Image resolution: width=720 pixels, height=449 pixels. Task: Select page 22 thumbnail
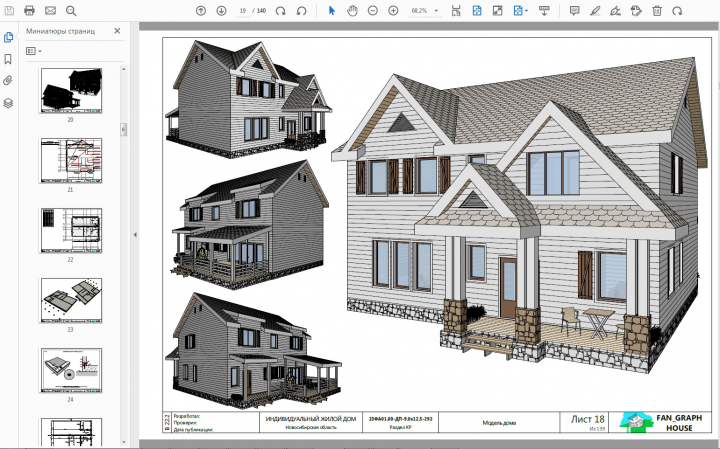71,230
